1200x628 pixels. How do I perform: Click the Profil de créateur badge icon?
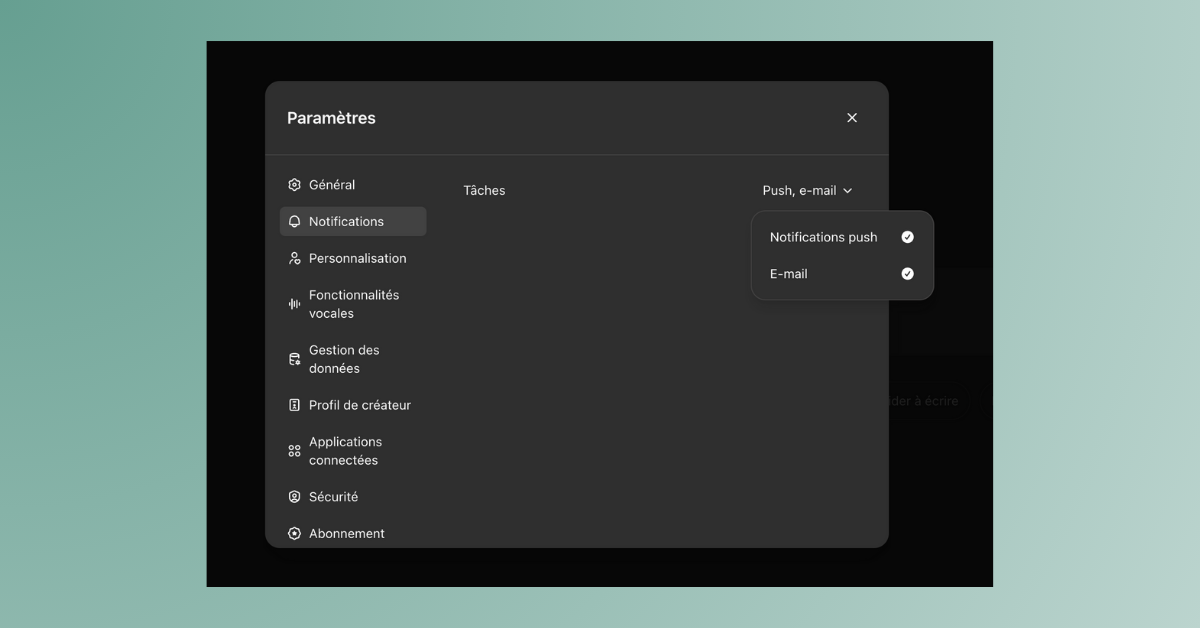pyautogui.click(x=294, y=405)
